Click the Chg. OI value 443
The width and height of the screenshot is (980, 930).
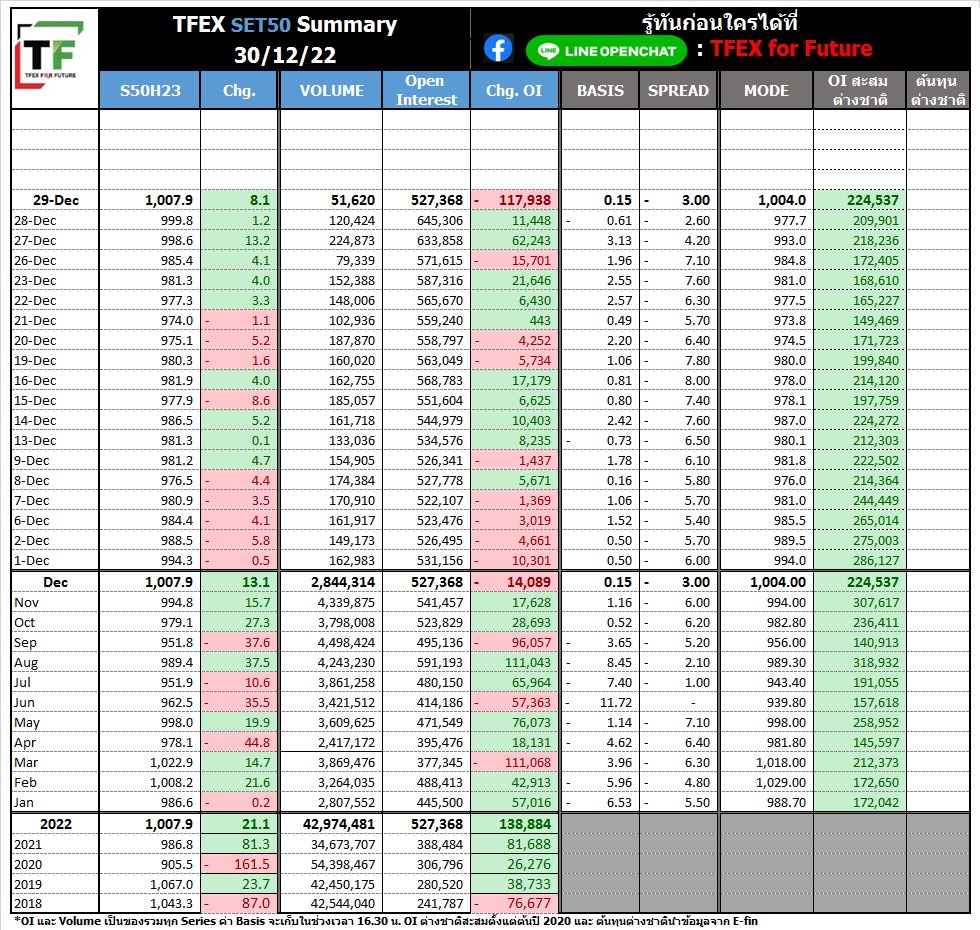click(540, 321)
